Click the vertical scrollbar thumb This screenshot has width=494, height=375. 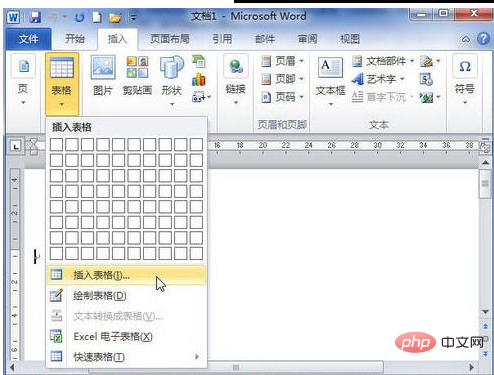pyautogui.click(x=485, y=184)
